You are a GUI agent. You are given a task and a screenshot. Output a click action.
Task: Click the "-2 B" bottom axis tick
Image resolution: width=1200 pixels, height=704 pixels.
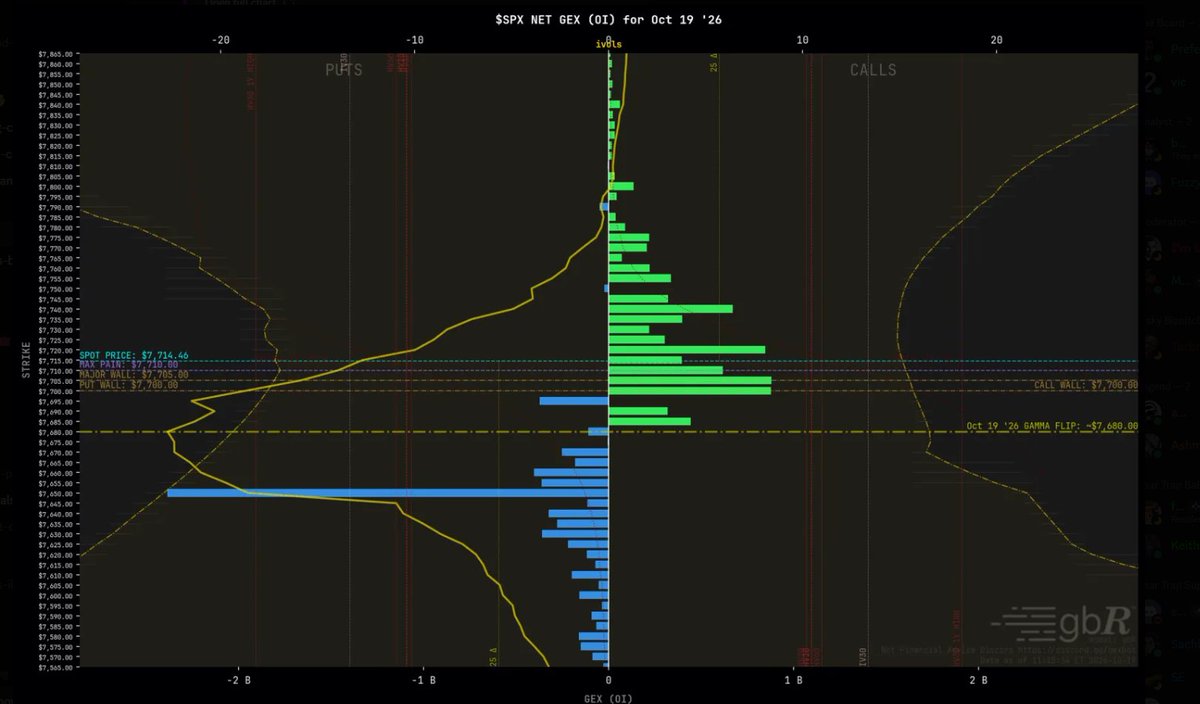238,681
